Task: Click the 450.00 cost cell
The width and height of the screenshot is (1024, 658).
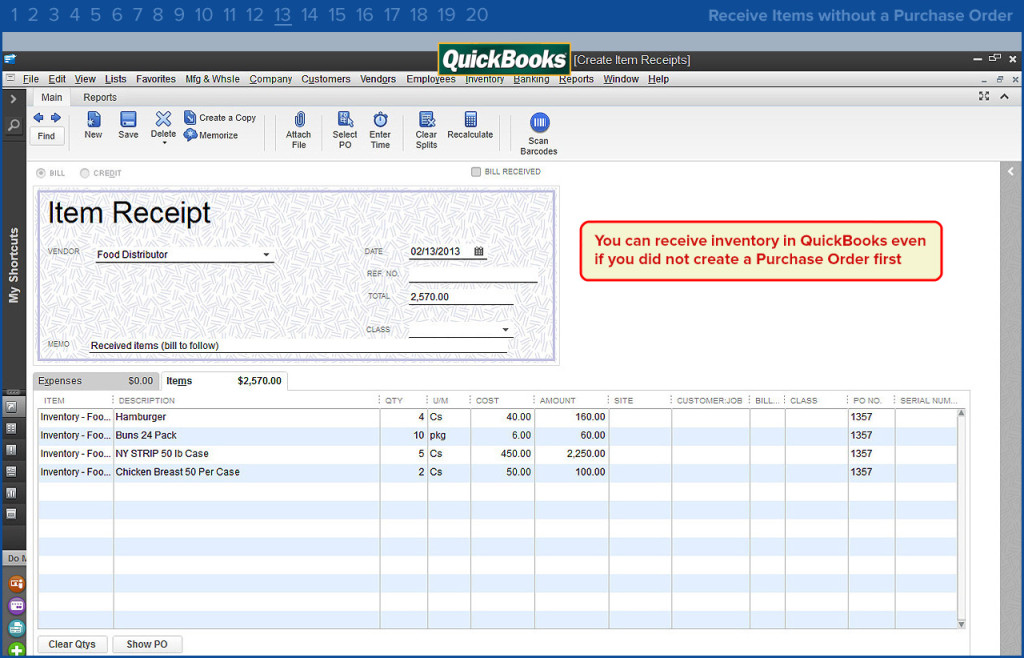Action: tap(502, 454)
